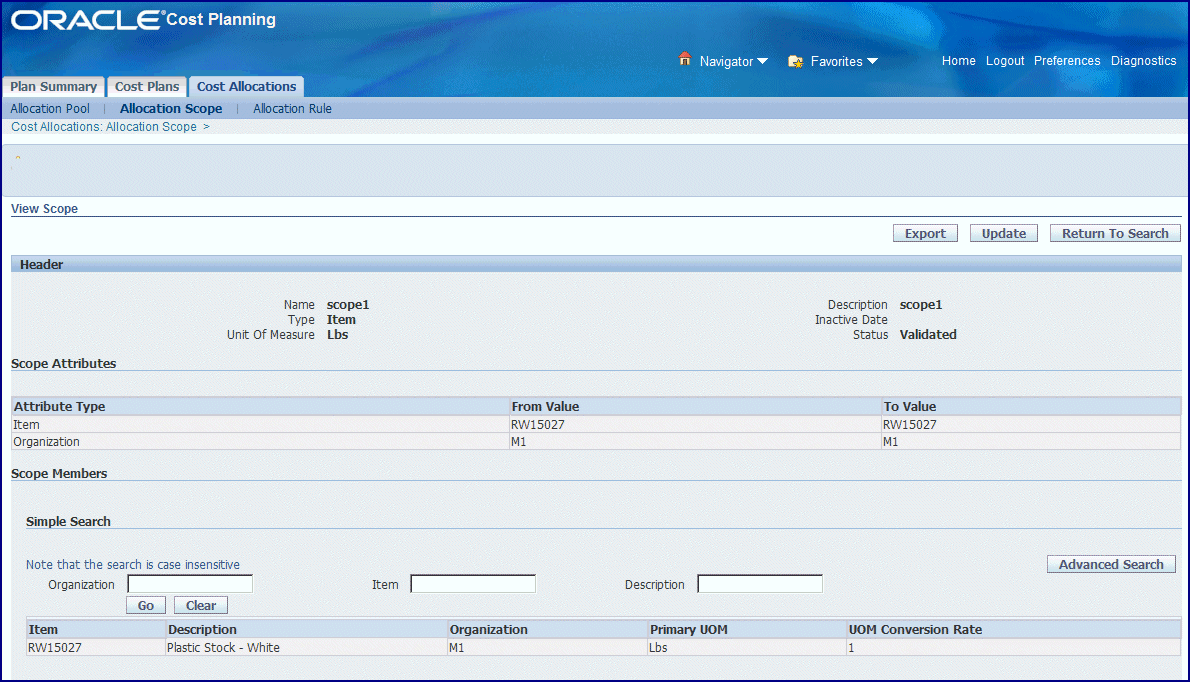Click the Favorites folder icon
Image resolution: width=1190 pixels, height=682 pixels.
point(795,61)
